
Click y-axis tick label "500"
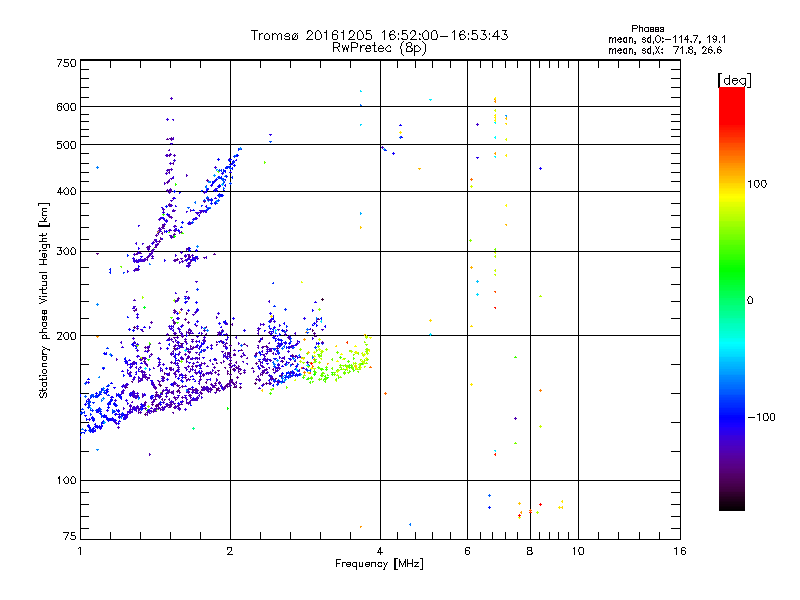point(66,145)
